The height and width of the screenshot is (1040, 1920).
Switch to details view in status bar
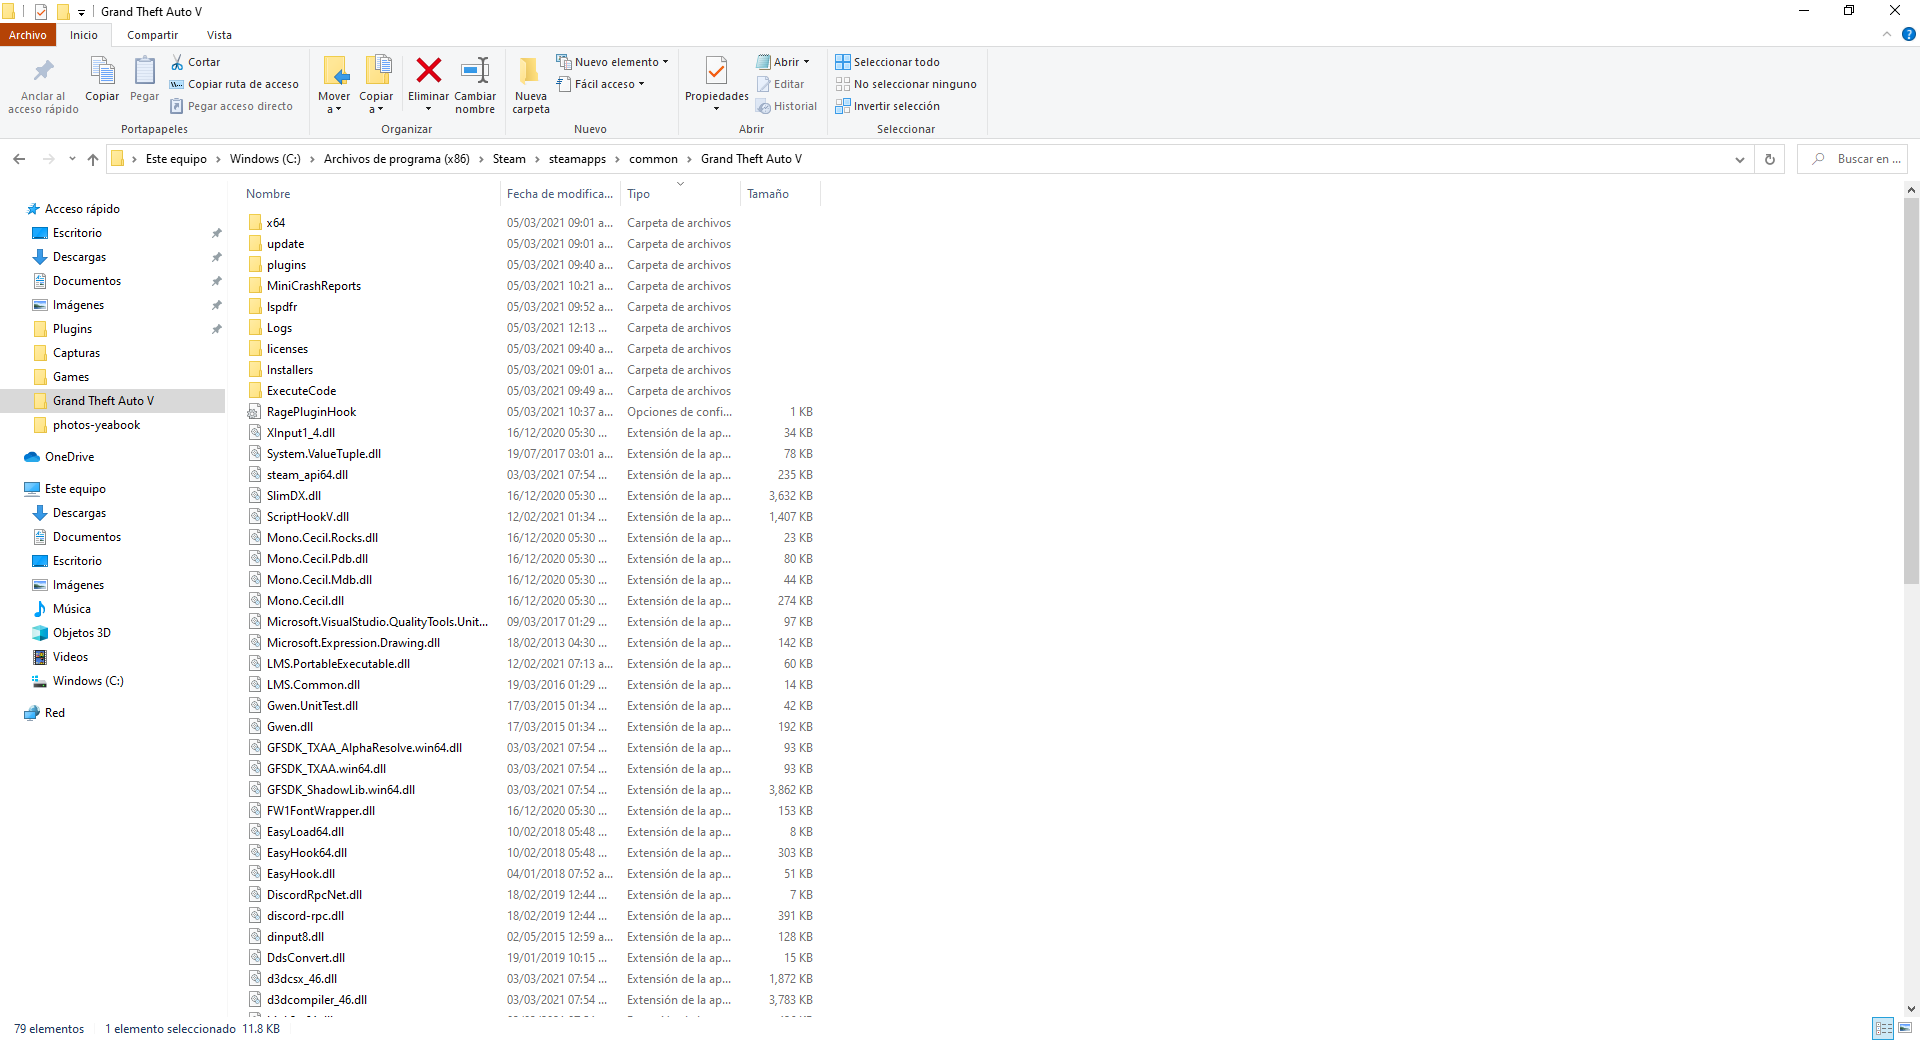[1883, 1028]
